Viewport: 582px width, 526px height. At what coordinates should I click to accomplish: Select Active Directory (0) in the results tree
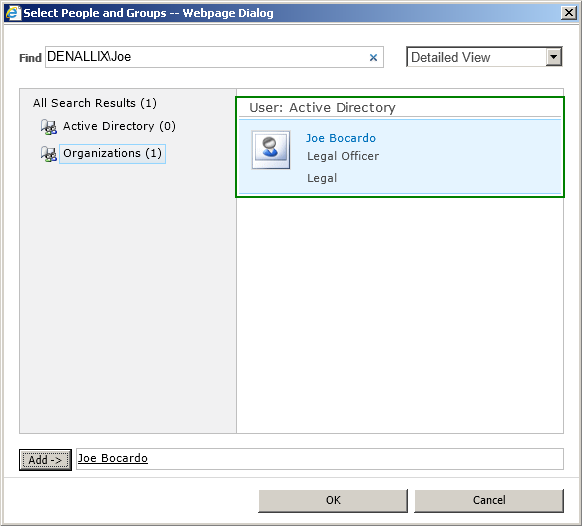coord(119,126)
